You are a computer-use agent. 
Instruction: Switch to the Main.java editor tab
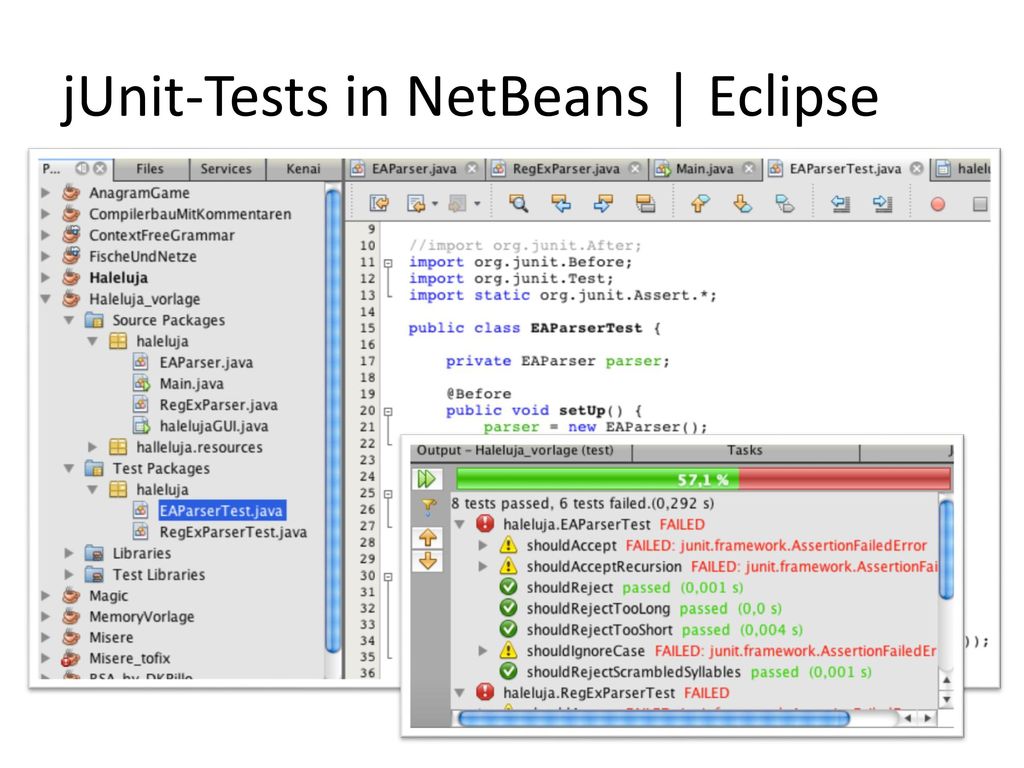point(705,168)
